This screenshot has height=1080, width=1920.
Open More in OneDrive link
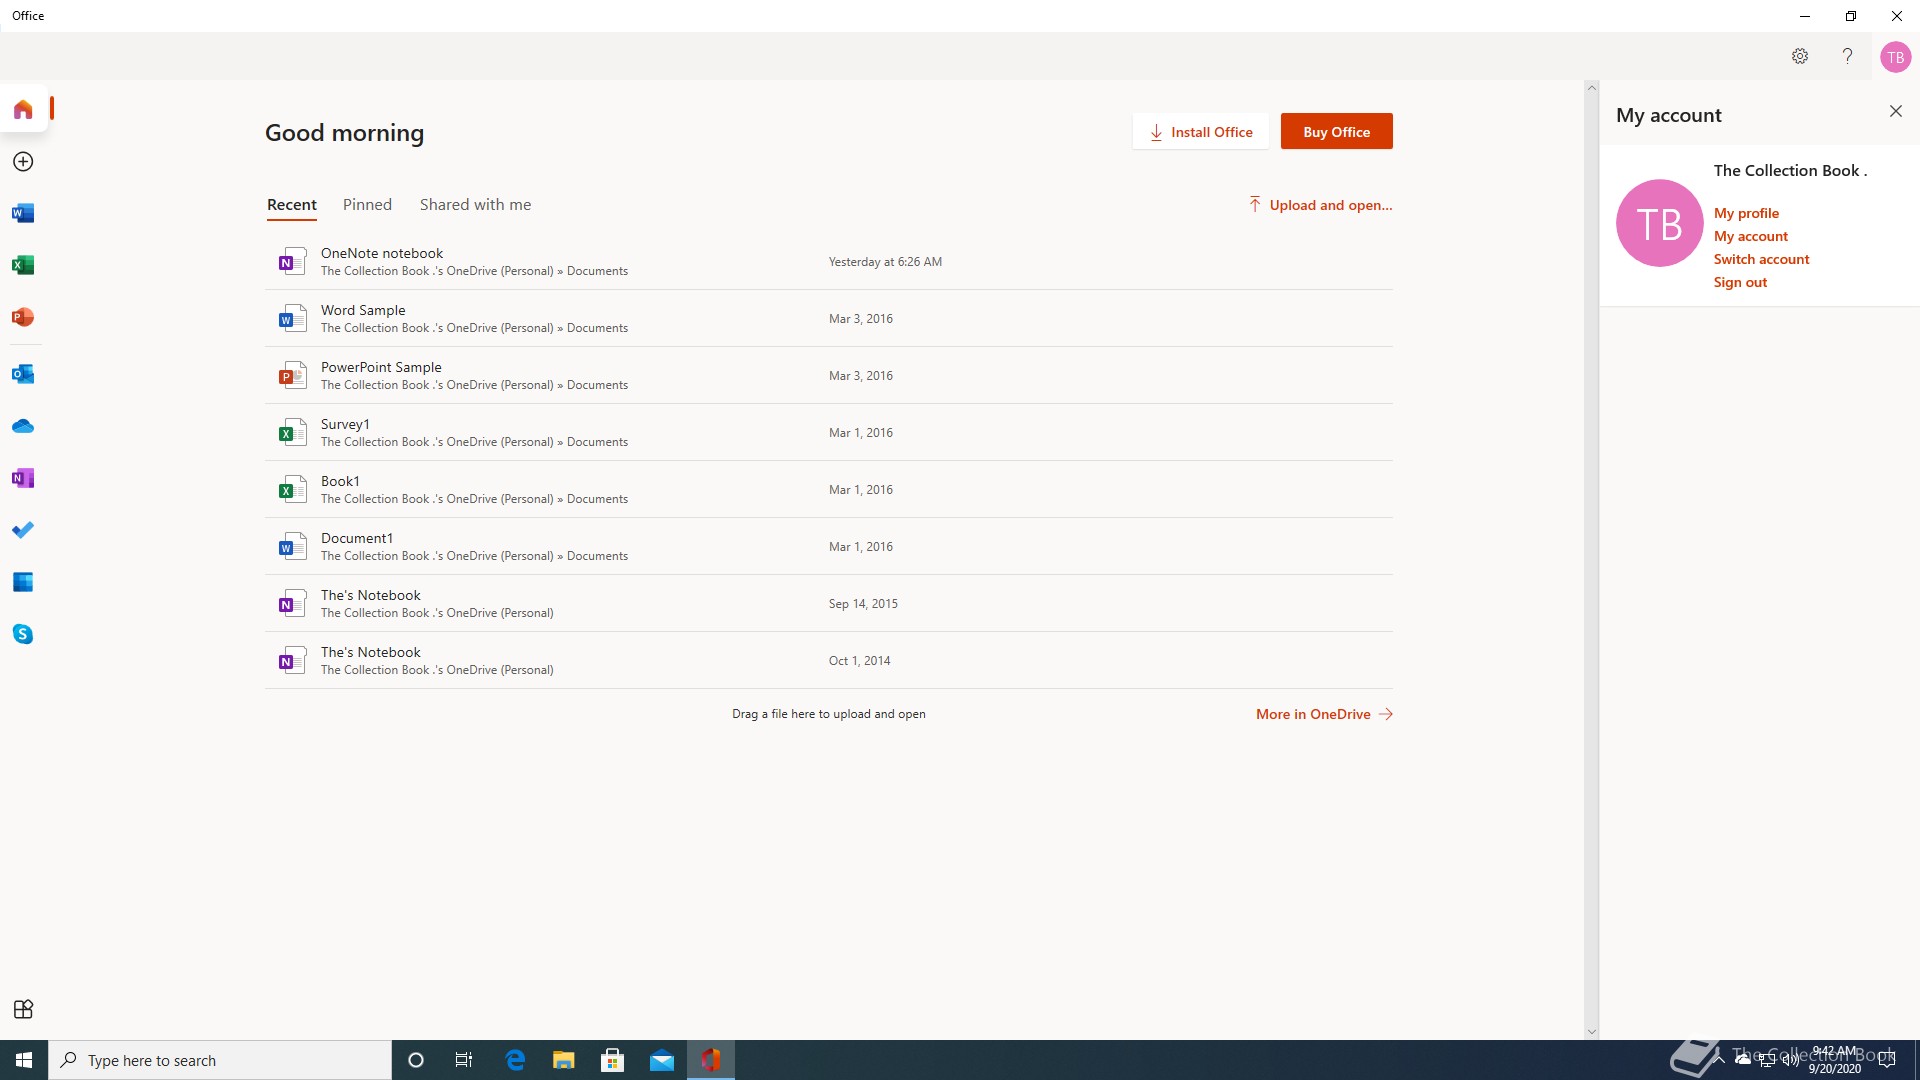[x=1324, y=714]
